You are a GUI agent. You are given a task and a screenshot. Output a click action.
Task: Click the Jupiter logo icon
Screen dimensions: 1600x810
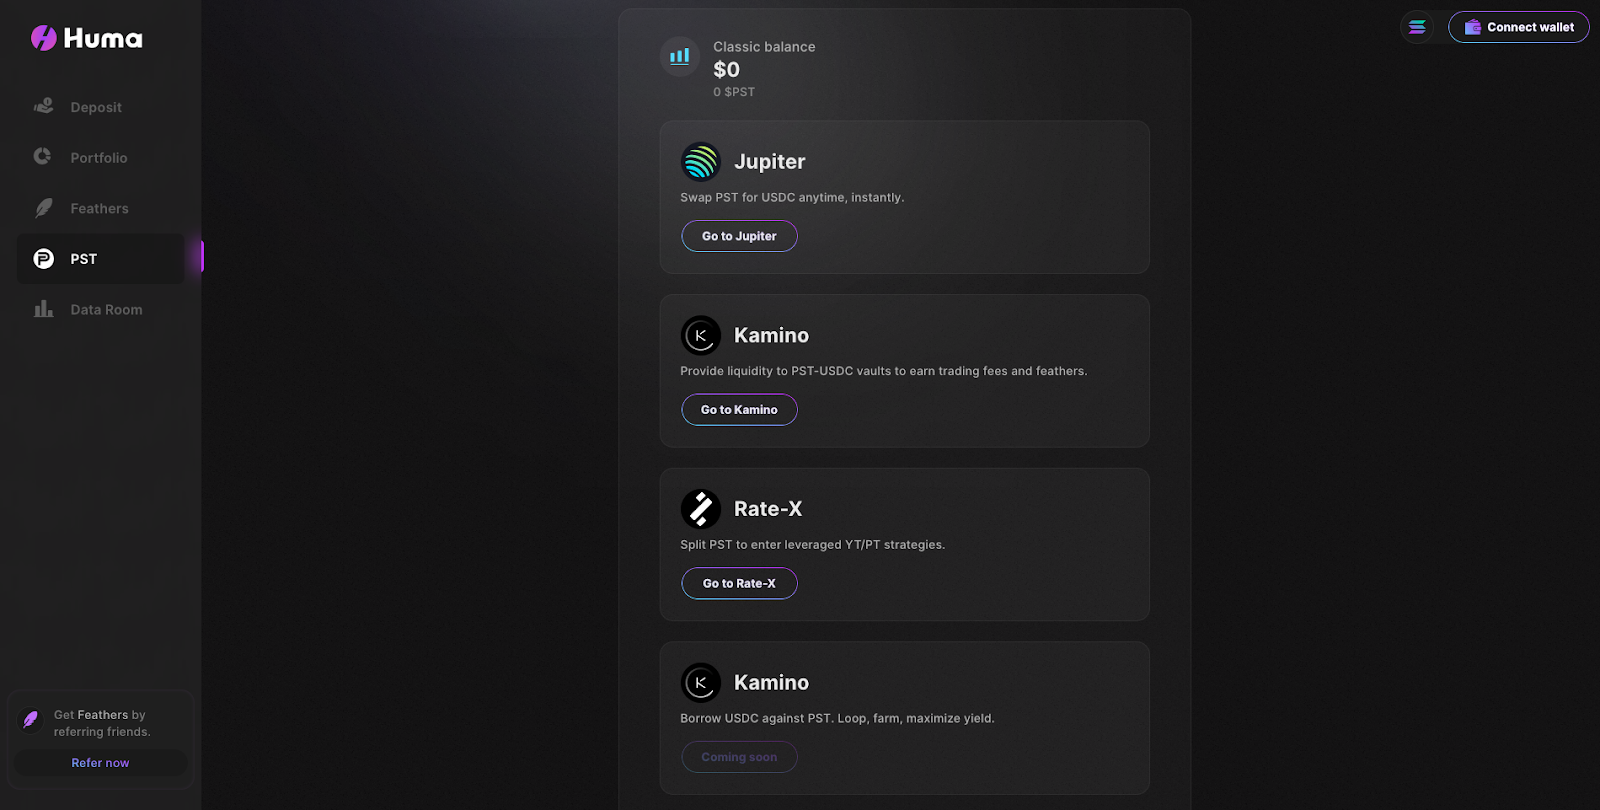(x=700, y=161)
